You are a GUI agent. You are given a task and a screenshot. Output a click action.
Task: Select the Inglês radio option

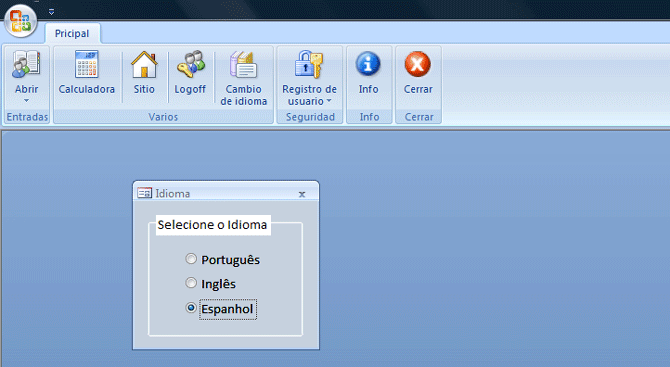coord(191,282)
